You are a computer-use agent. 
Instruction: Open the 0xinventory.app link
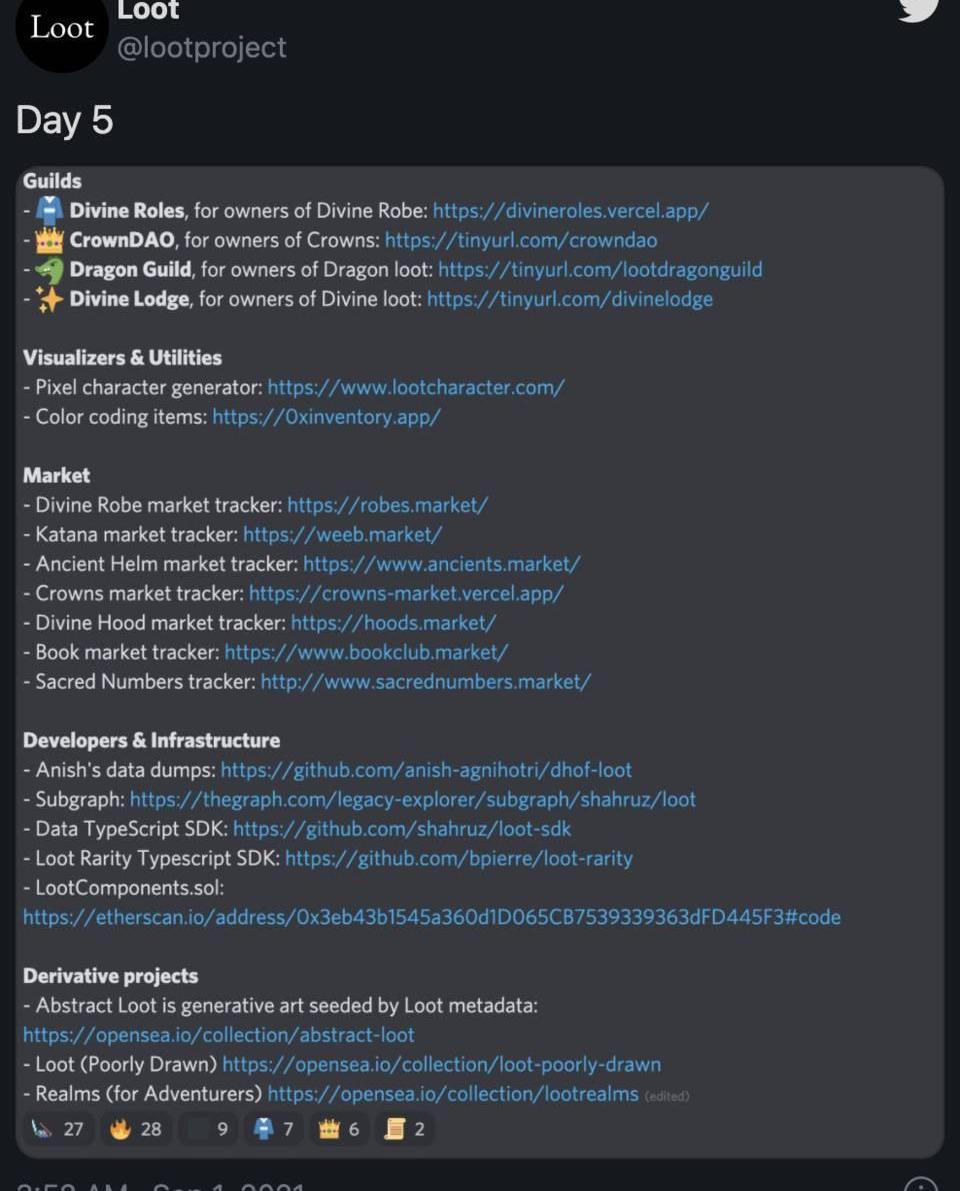[x=326, y=416]
